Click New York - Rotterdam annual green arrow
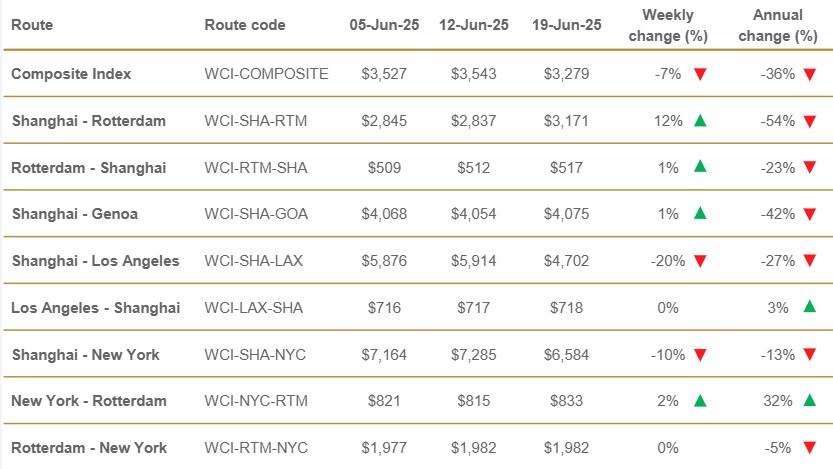This screenshot has width=833, height=469. coord(809,400)
